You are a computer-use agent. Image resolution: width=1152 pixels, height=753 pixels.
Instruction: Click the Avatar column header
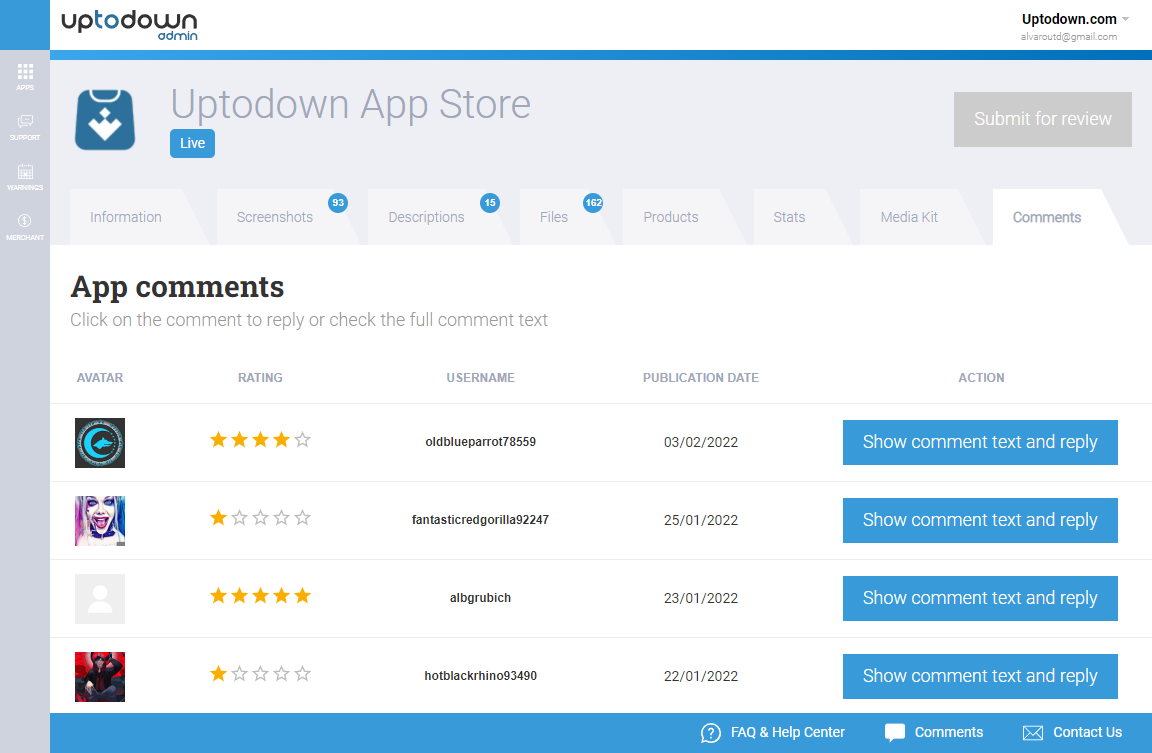click(x=100, y=378)
